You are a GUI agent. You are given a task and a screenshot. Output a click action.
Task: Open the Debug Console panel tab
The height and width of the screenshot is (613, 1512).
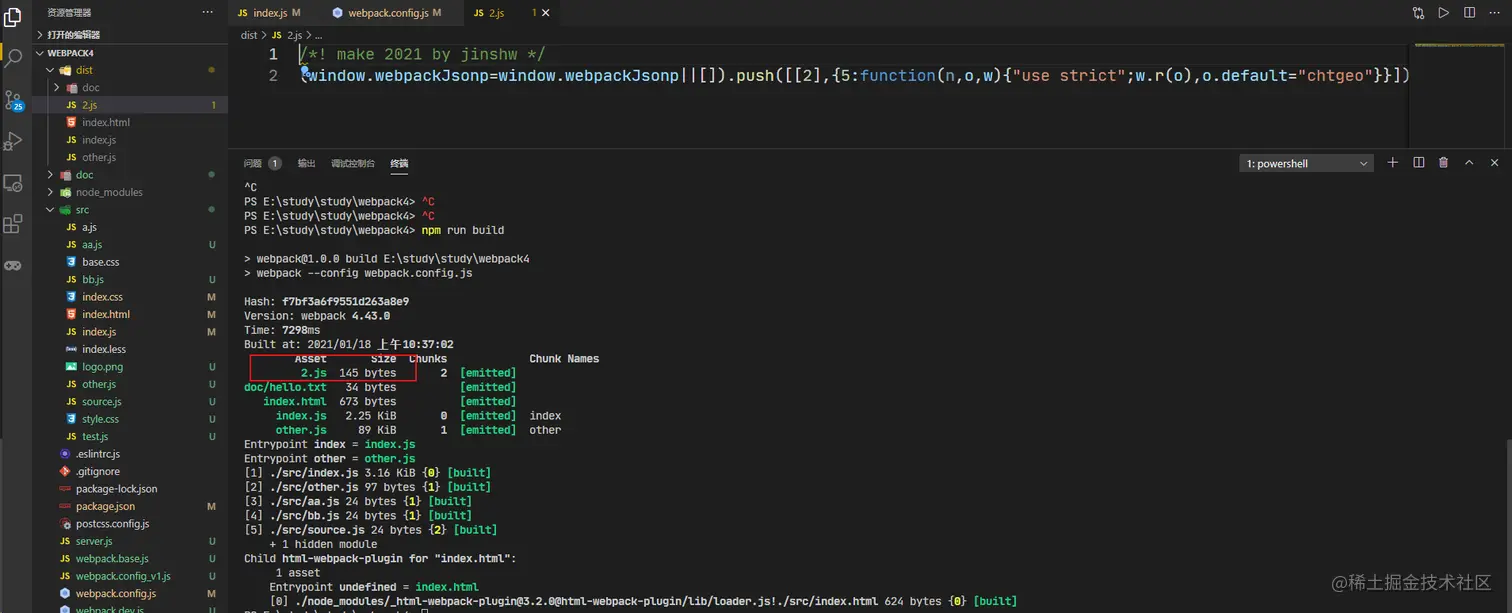353,163
